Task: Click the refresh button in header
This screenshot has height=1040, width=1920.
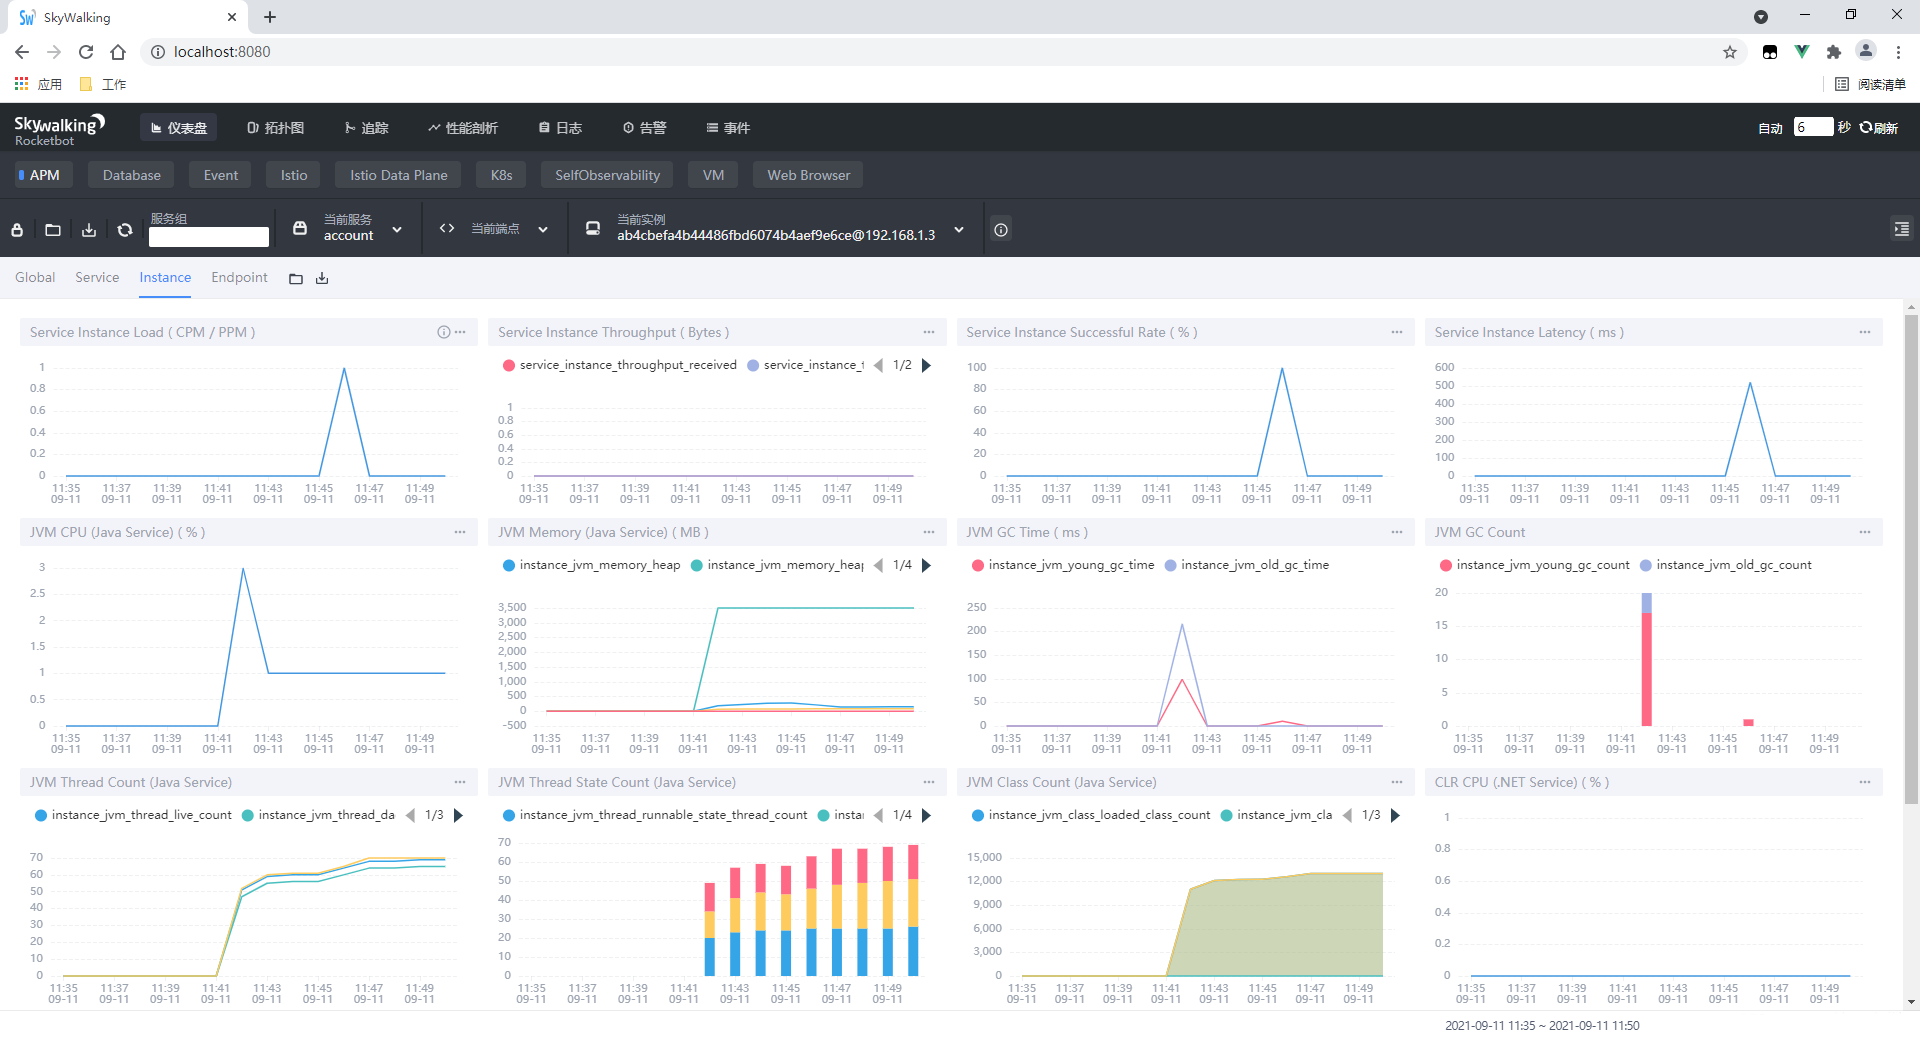Action: click(x=1879, y=127)
